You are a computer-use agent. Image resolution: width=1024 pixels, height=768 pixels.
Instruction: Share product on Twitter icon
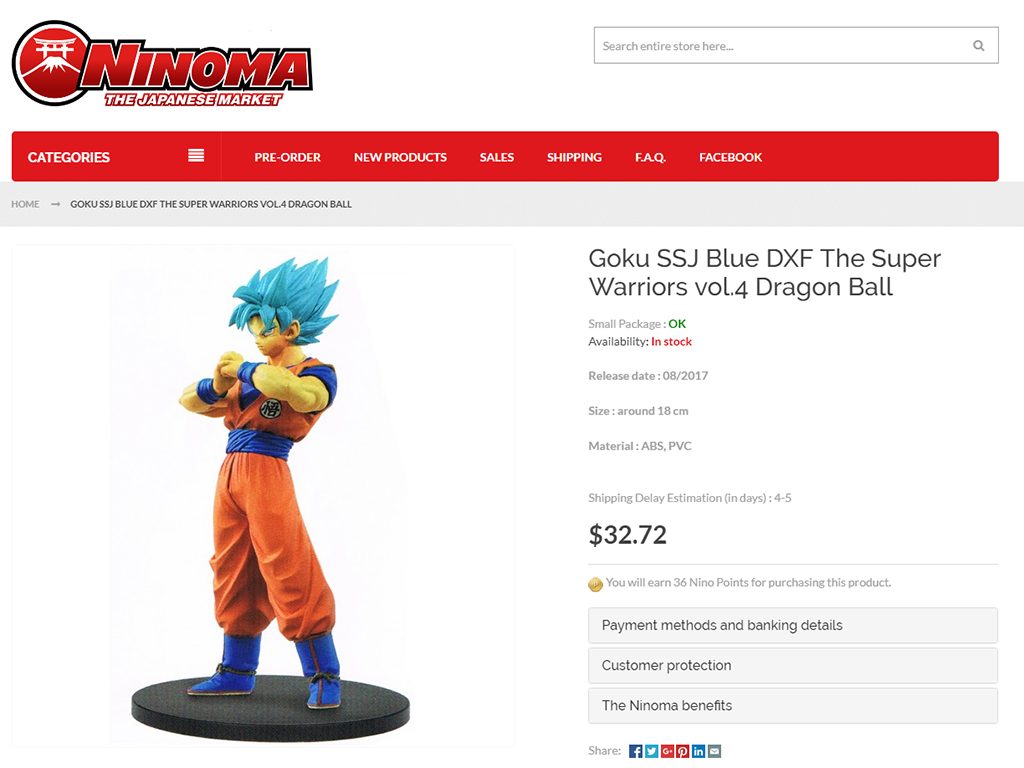(x=651, y=751)
